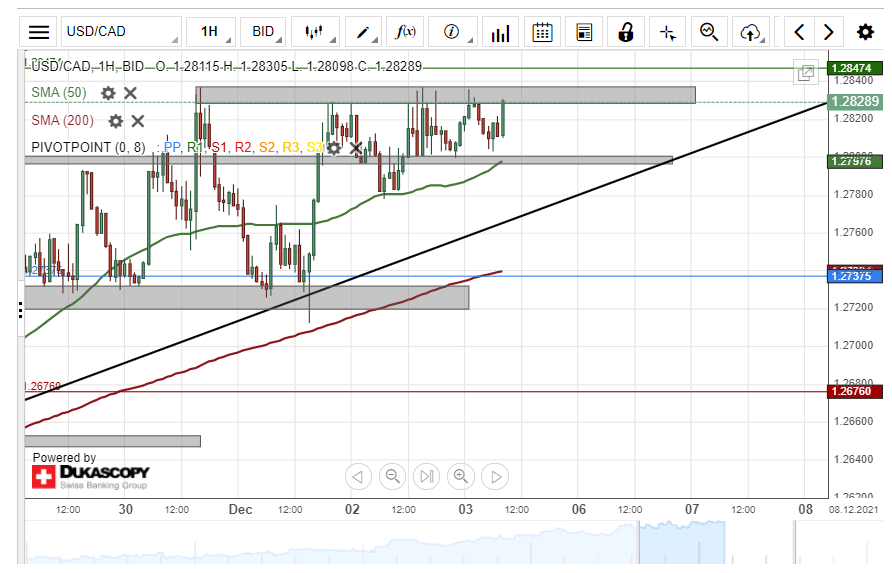Open the calendar date picker icon
This screenshot has width=892, height=573.
point(542,32)
